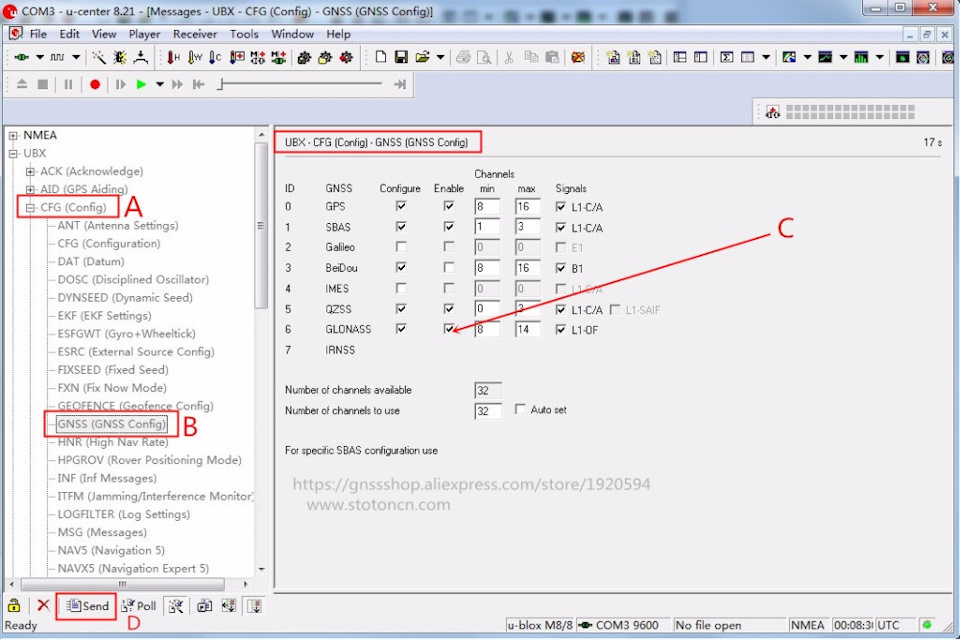
Task: Toggle the GPS L1-C/A signal checkbox
Action: tap(560, 207)
